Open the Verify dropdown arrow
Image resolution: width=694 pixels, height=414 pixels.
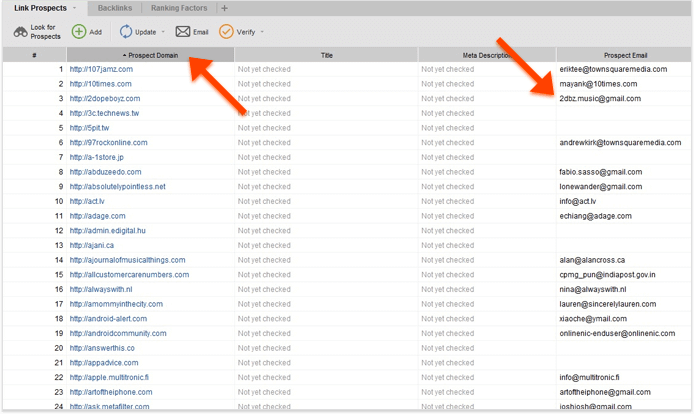[262, 32]
